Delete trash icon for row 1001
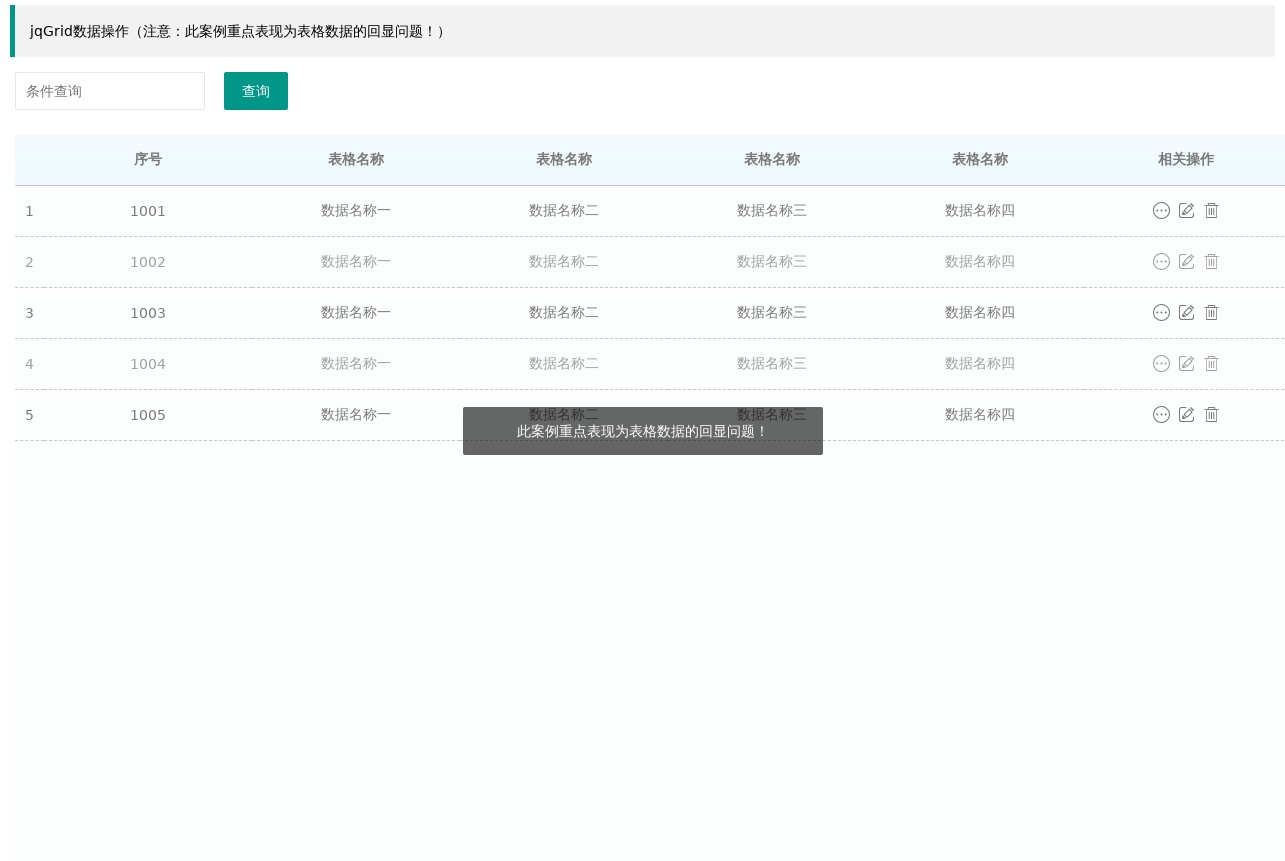 (1211, 211)
